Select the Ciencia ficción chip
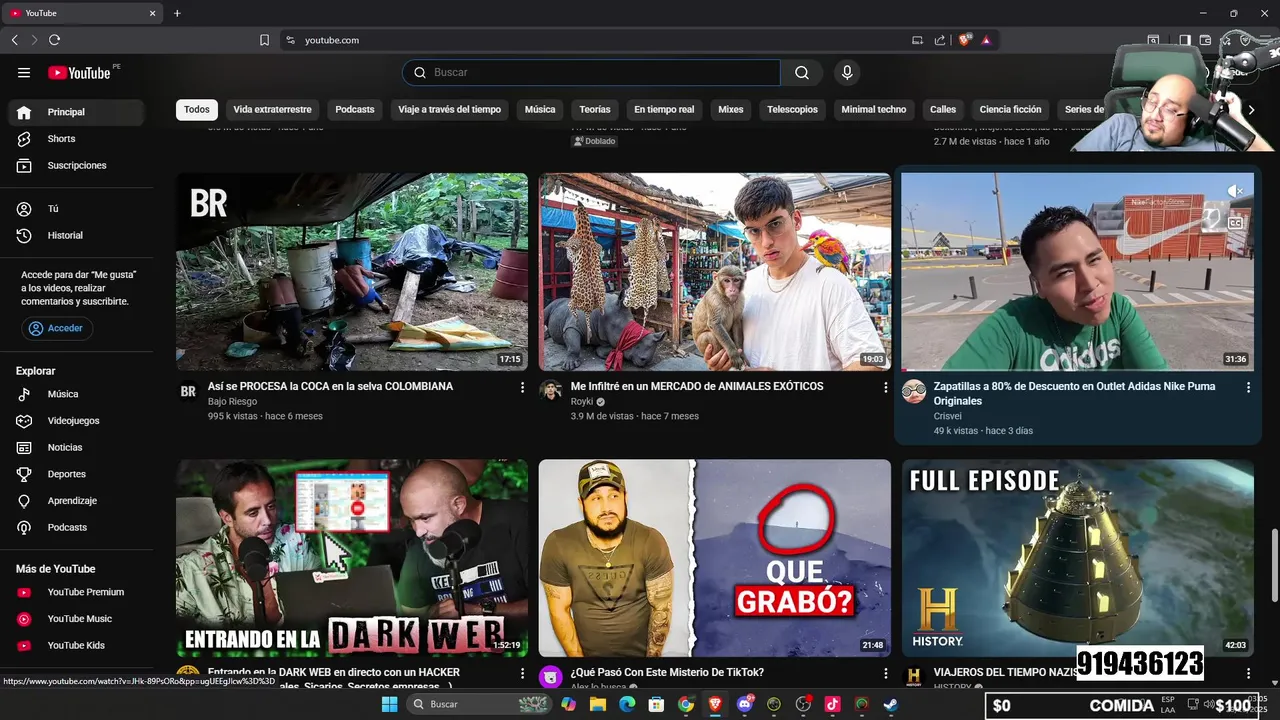 [x=1010, y=110]
